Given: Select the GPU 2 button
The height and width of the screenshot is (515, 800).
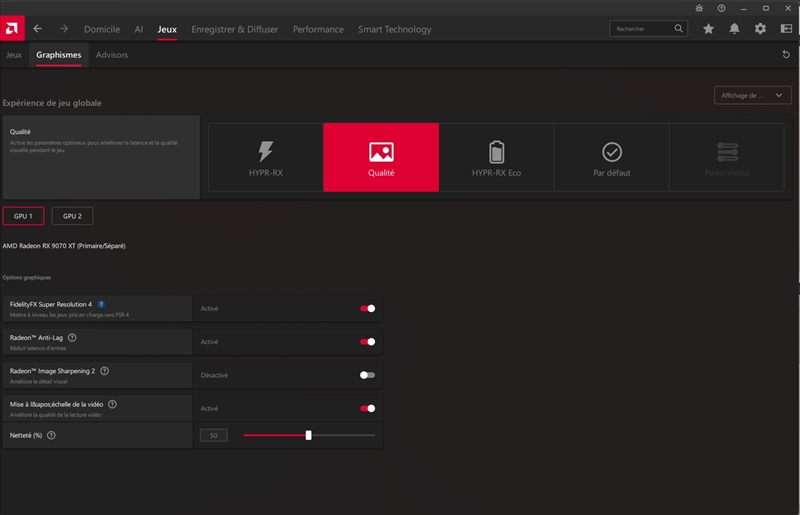Looking at the screenshot, I should (x=72, y=216).
